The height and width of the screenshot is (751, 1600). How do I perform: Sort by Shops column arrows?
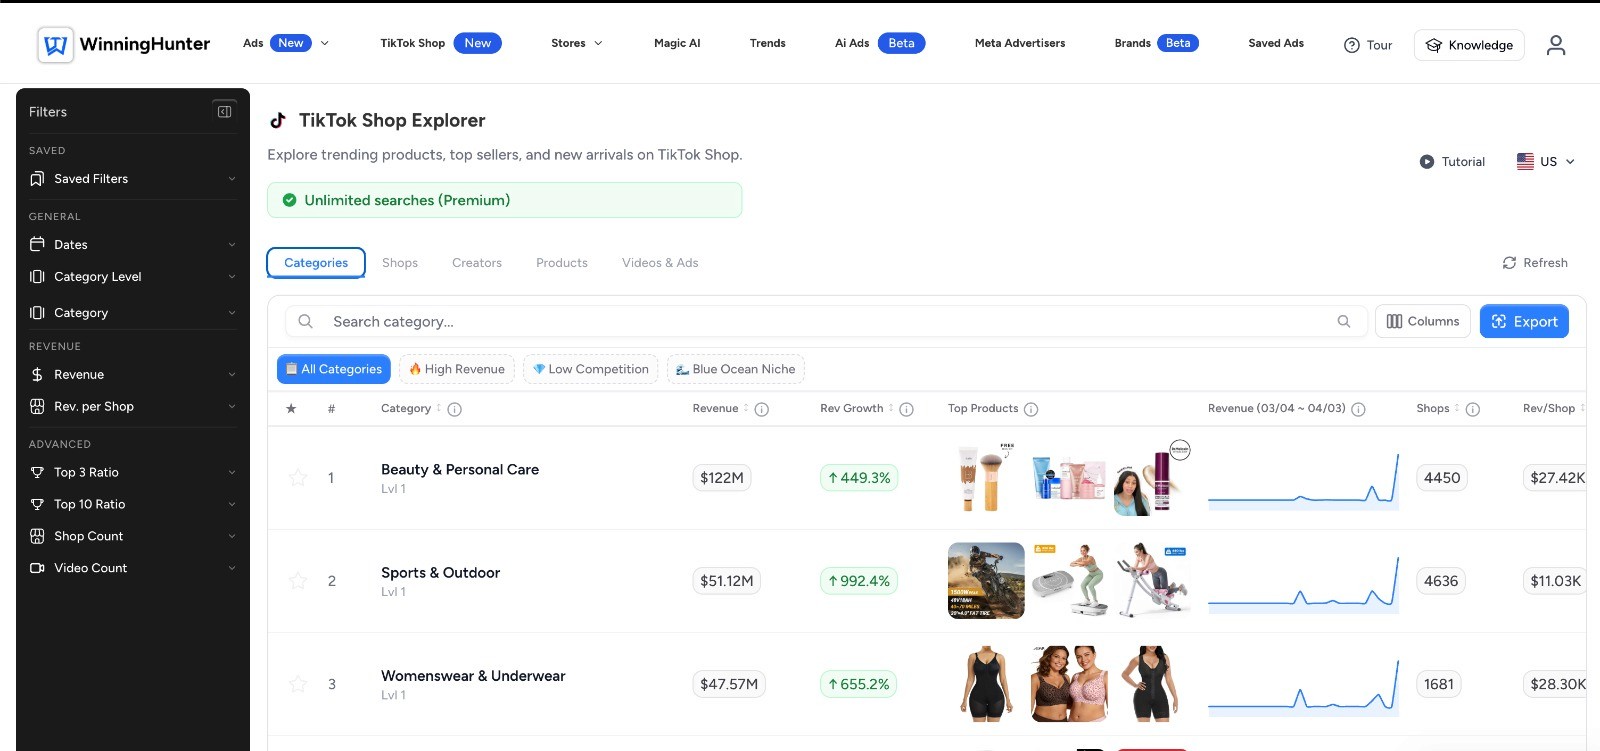1457,408
